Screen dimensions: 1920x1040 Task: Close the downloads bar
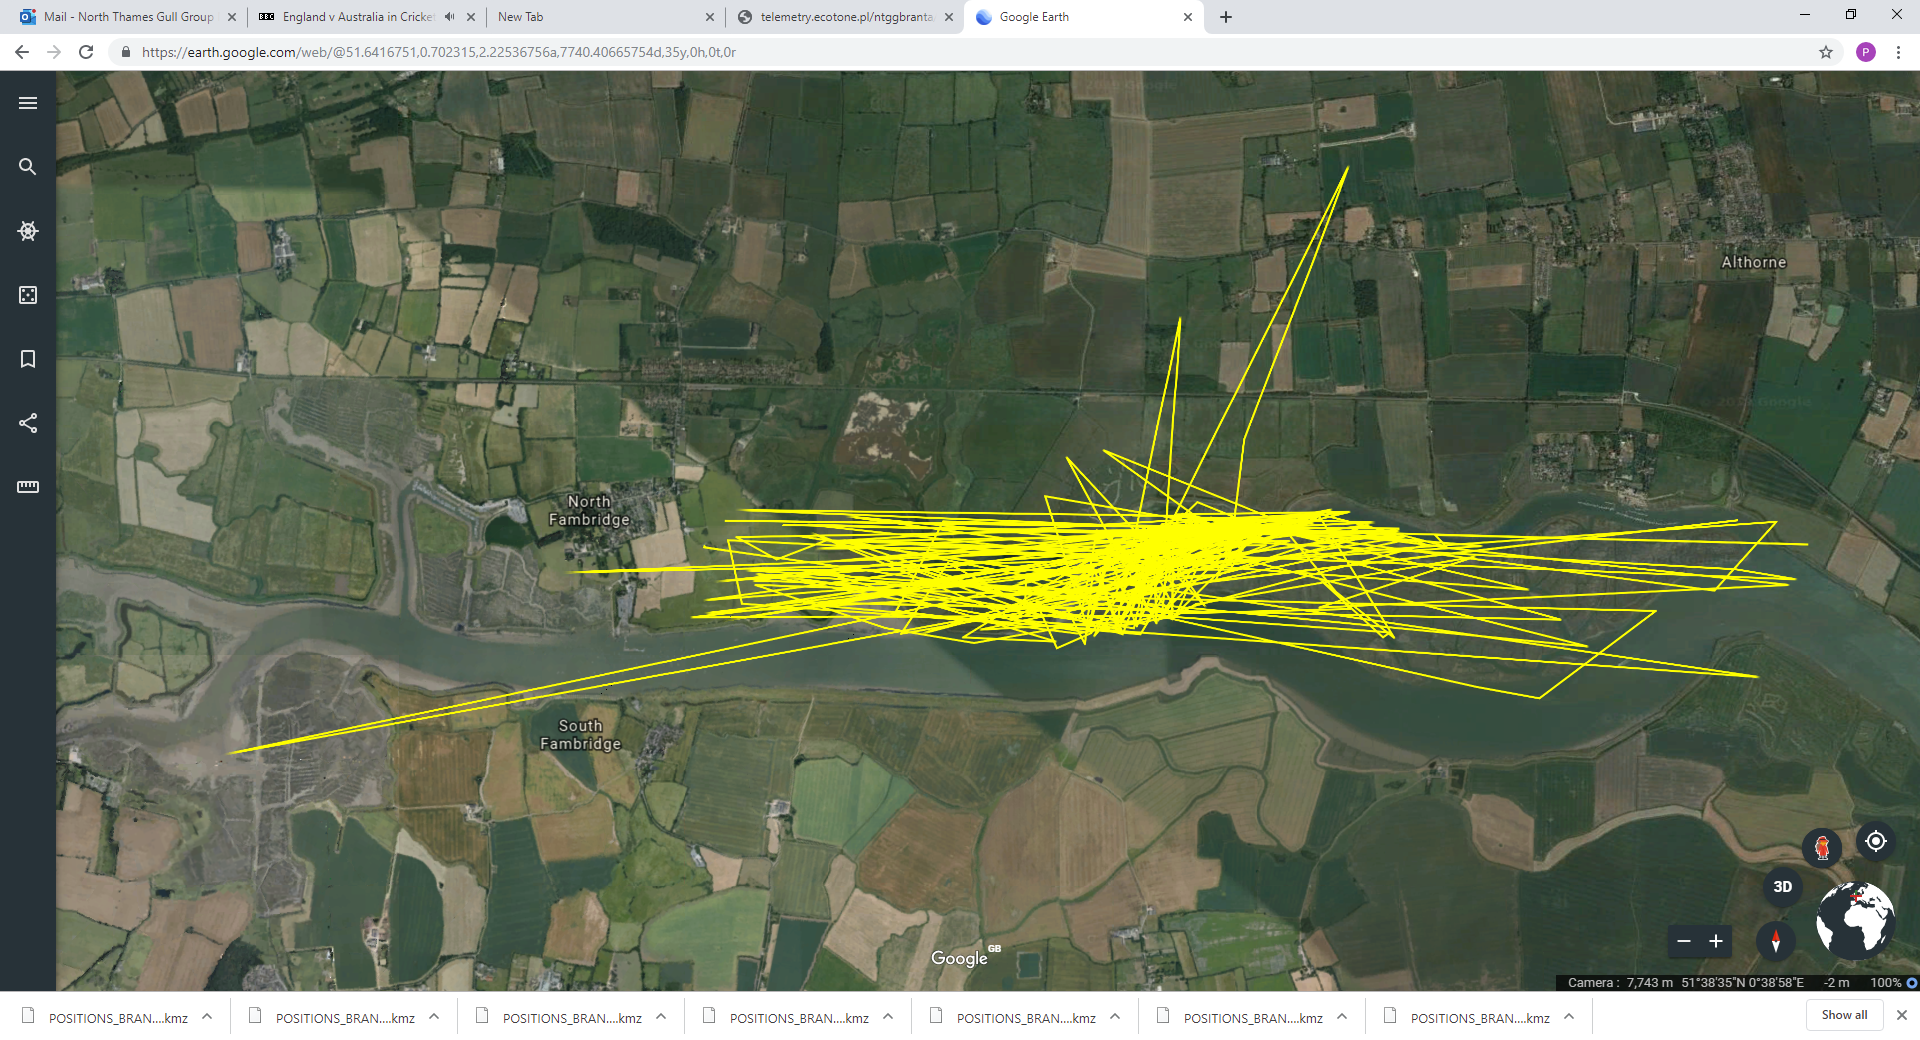click(x=1902, y=1015)
